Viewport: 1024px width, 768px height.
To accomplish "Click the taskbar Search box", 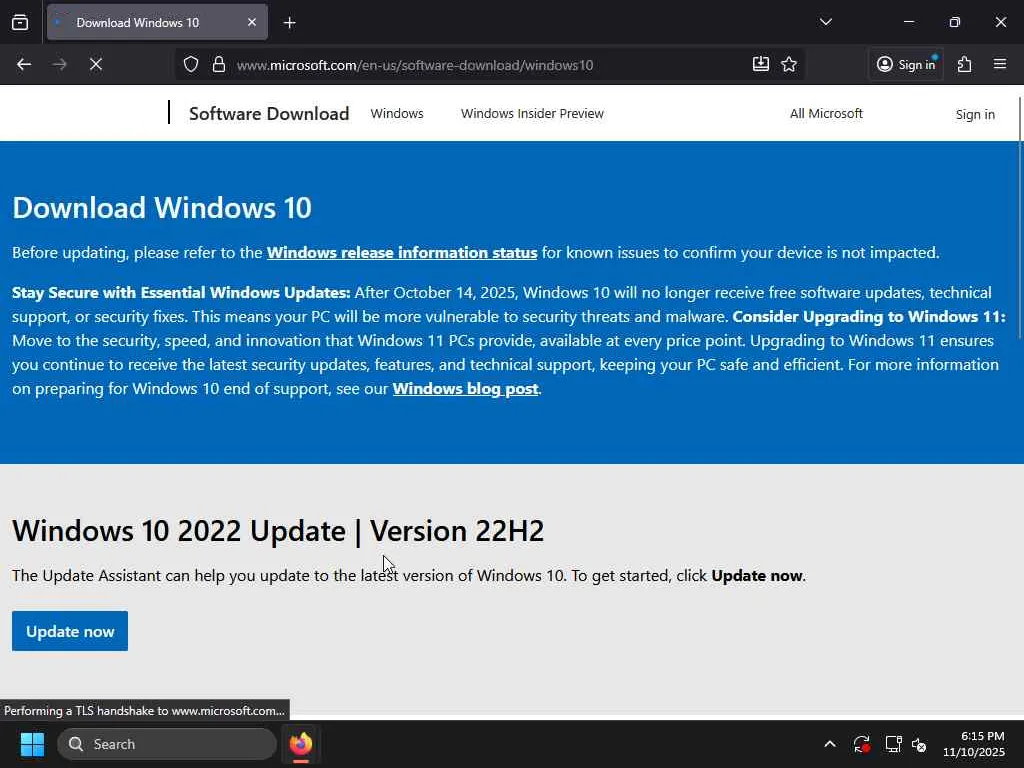I will click(167, 744).
